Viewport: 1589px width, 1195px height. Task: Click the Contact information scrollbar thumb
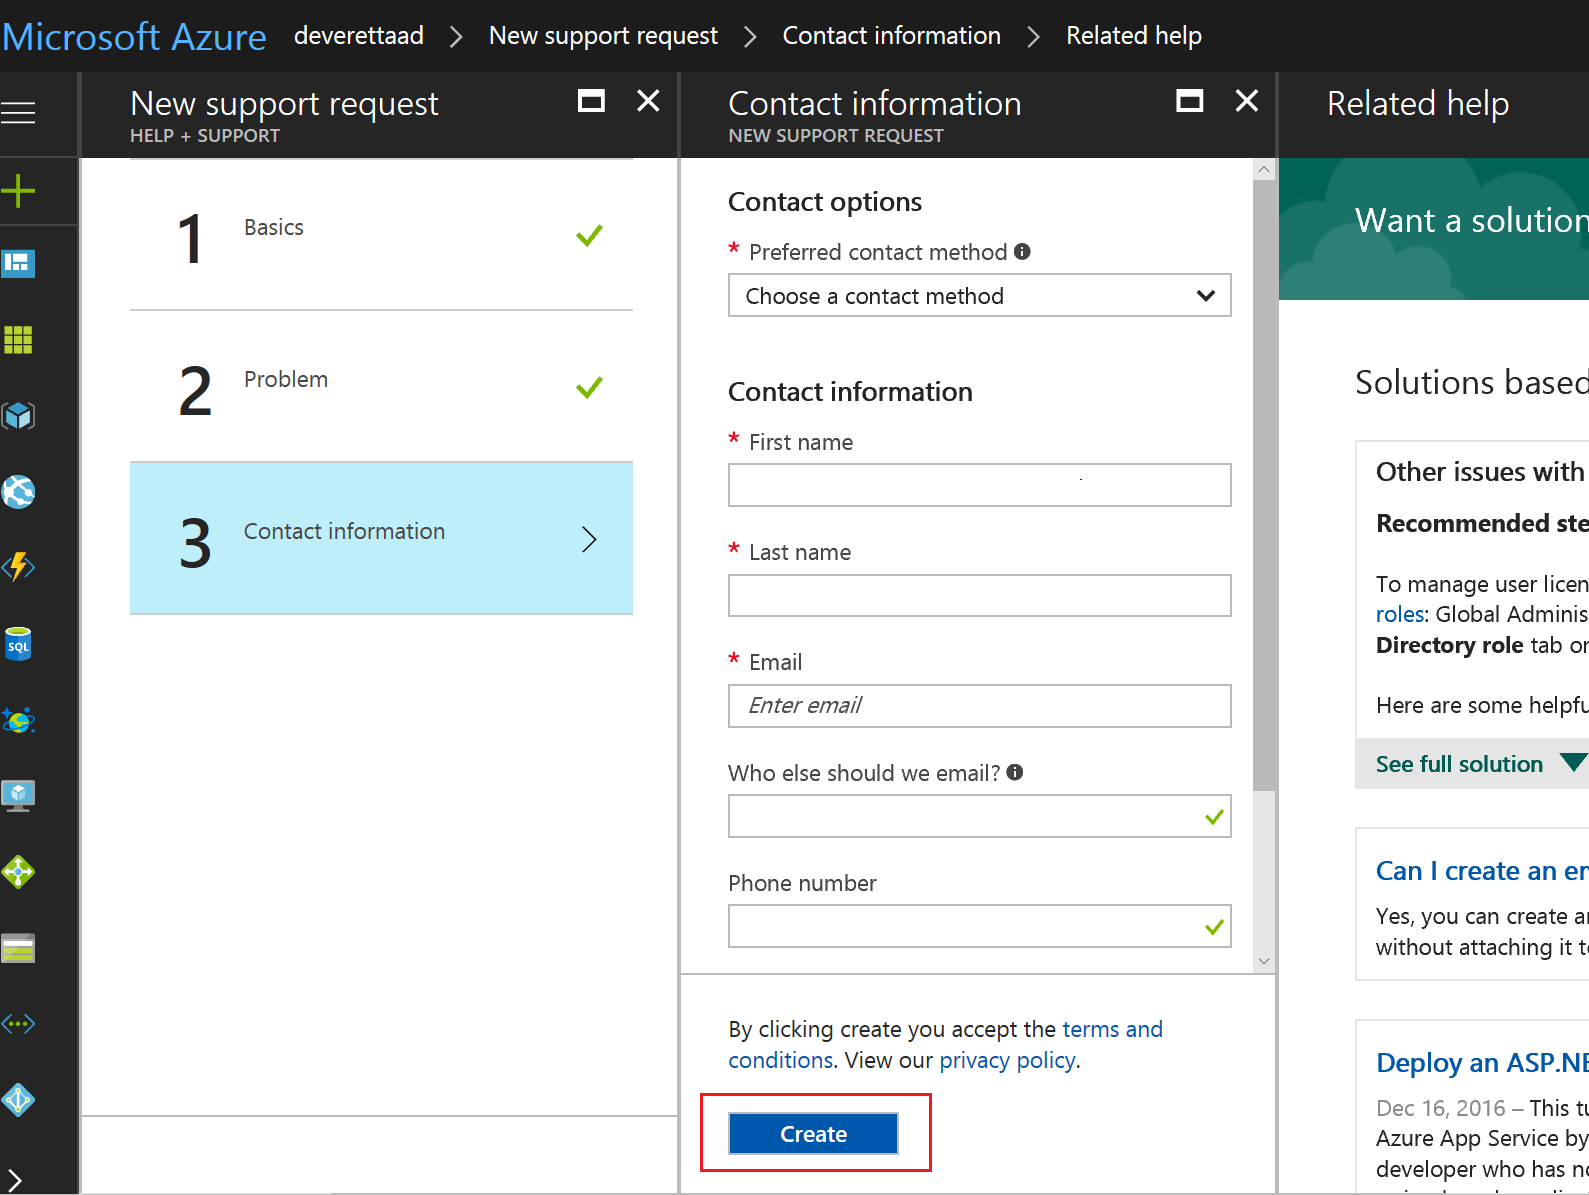[1264, 480]
